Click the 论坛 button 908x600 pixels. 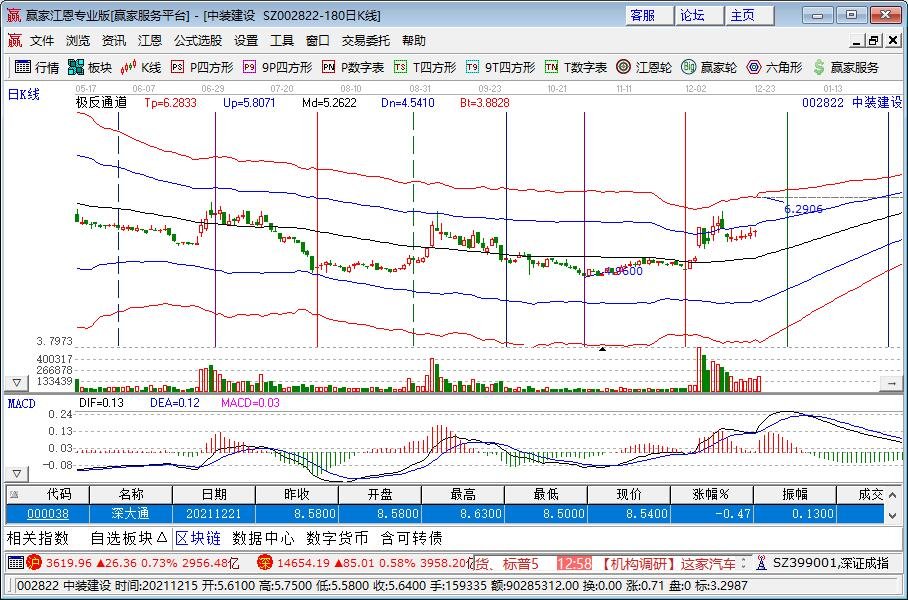tap(699, 15)
